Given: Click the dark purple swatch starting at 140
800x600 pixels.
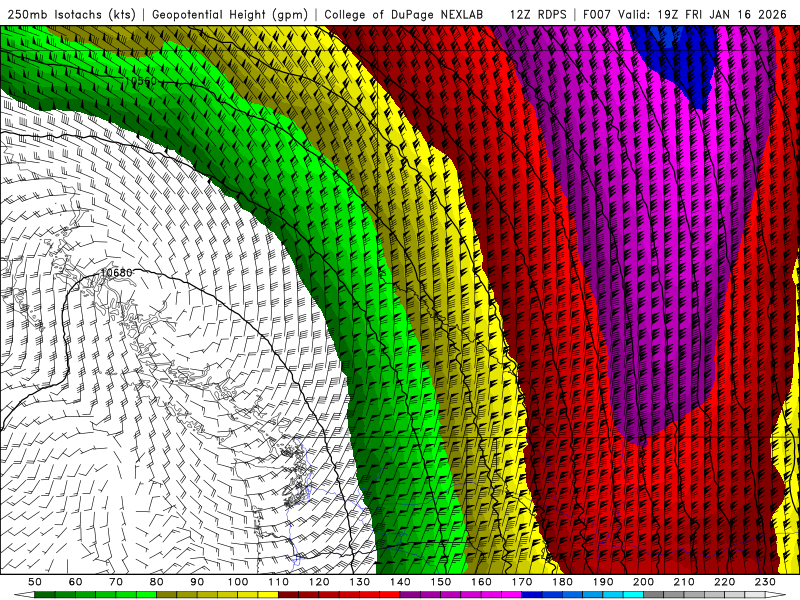Looking at the screenshot, I should click(x=410, y=595).
